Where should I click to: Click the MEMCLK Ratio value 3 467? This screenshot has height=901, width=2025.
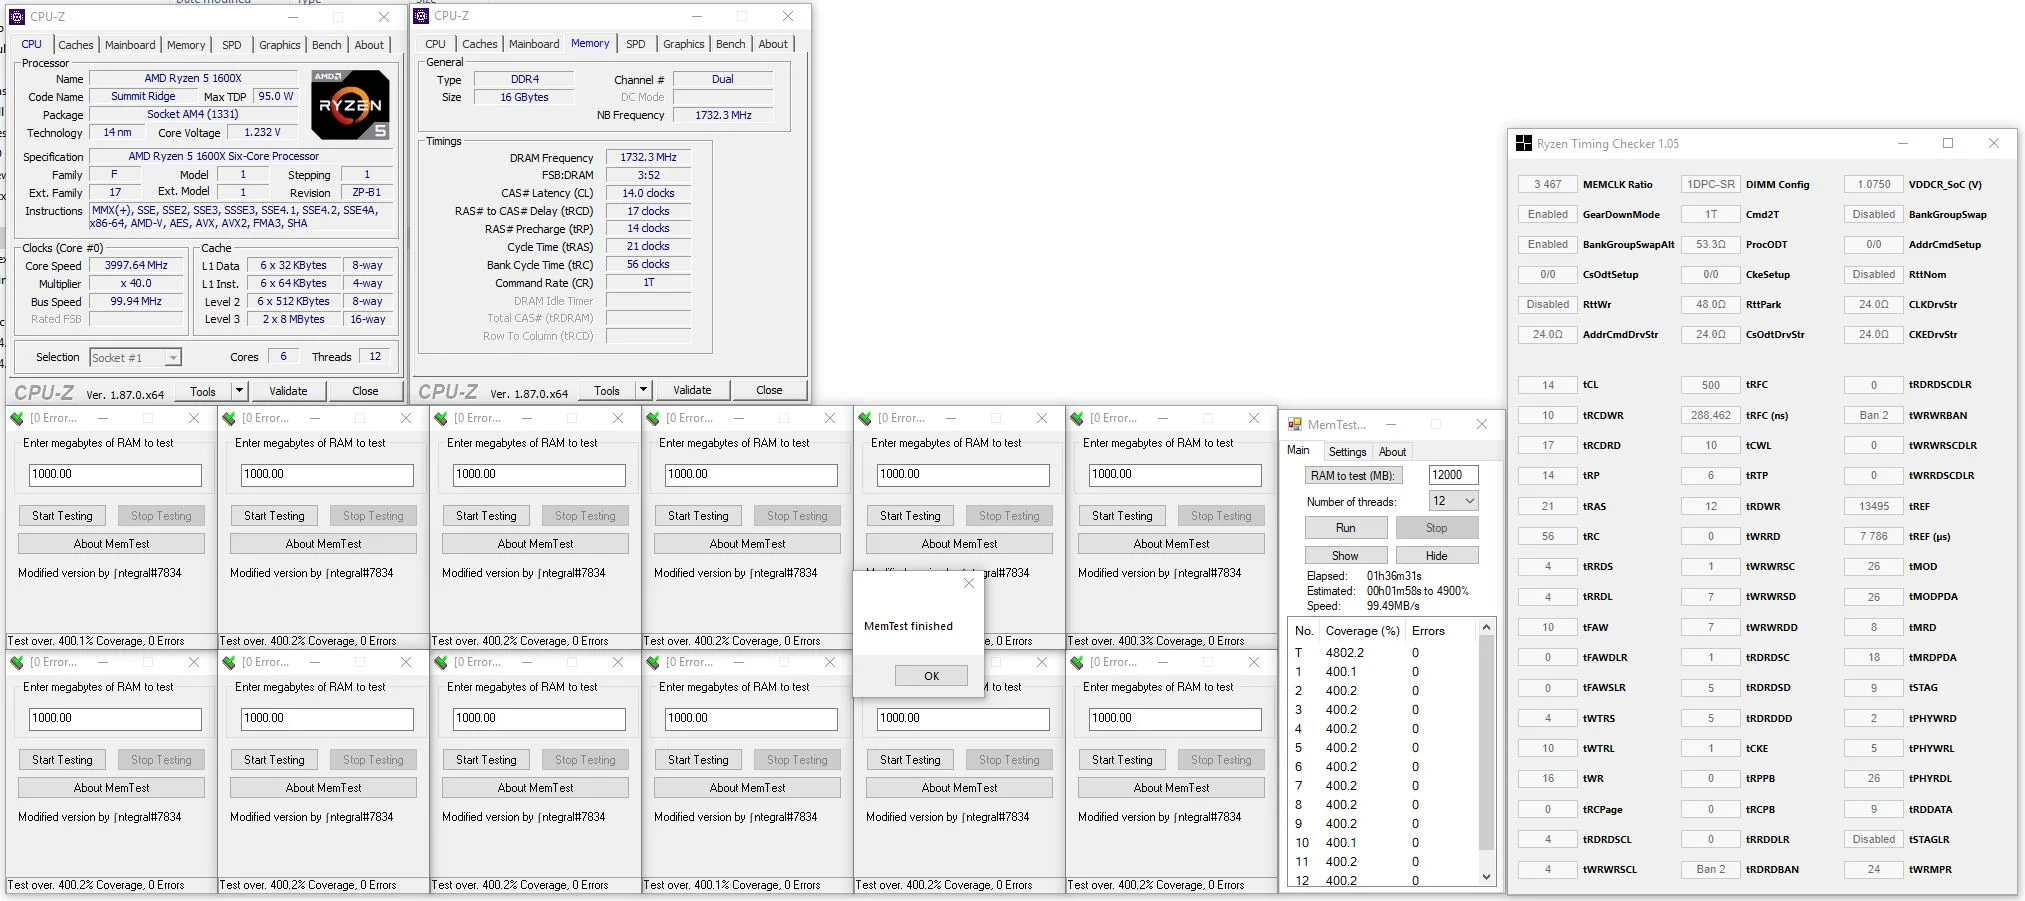click(x=1548, y=184)
